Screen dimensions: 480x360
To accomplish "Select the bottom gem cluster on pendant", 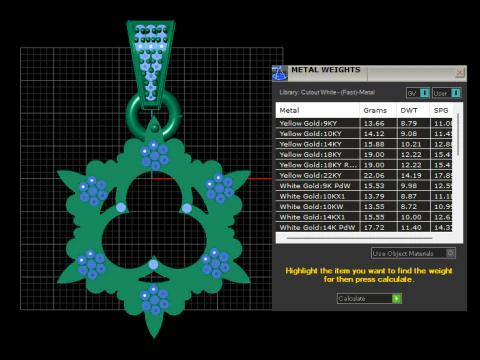I will [x=154, y=300].
